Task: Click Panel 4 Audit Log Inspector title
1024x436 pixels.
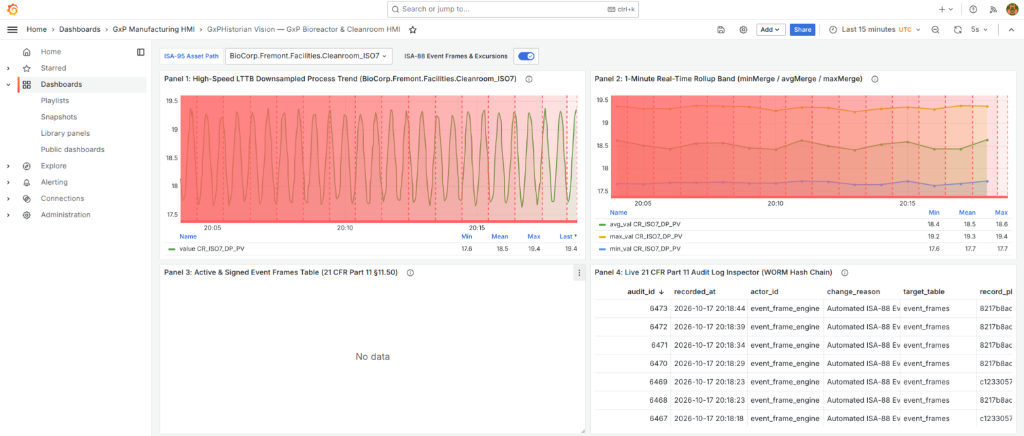Action: tap(714, 273)
